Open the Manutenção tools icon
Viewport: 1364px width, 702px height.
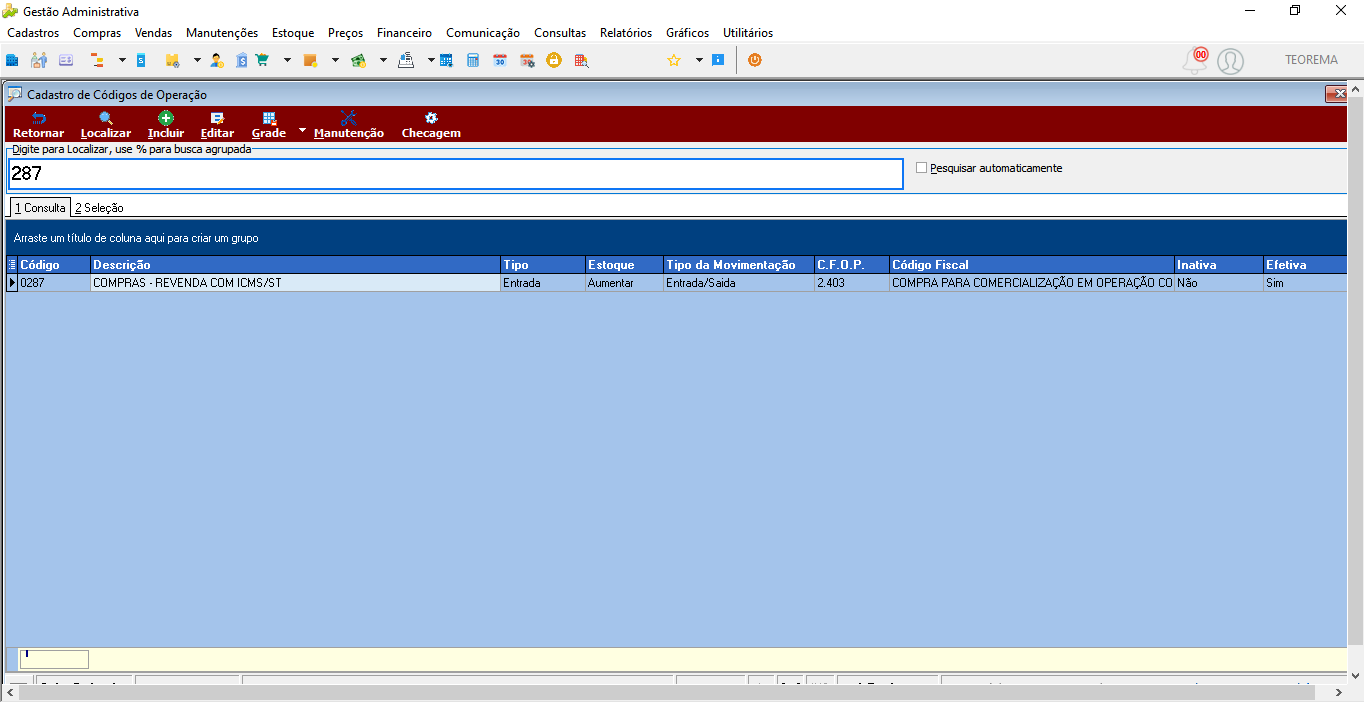(x=348, y=117)
